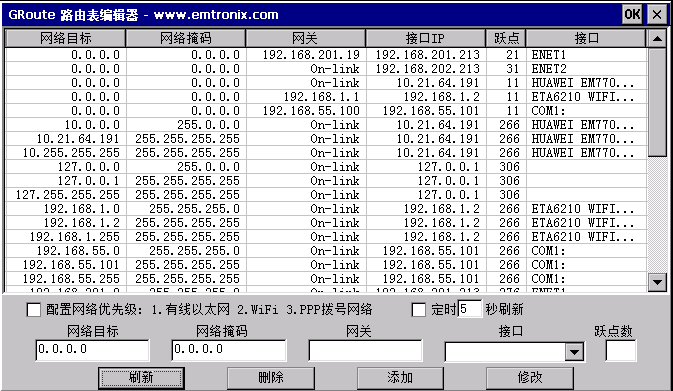Select gateway 192.168.55.100 cell
The image size is (673, 391).
point(306,111)
